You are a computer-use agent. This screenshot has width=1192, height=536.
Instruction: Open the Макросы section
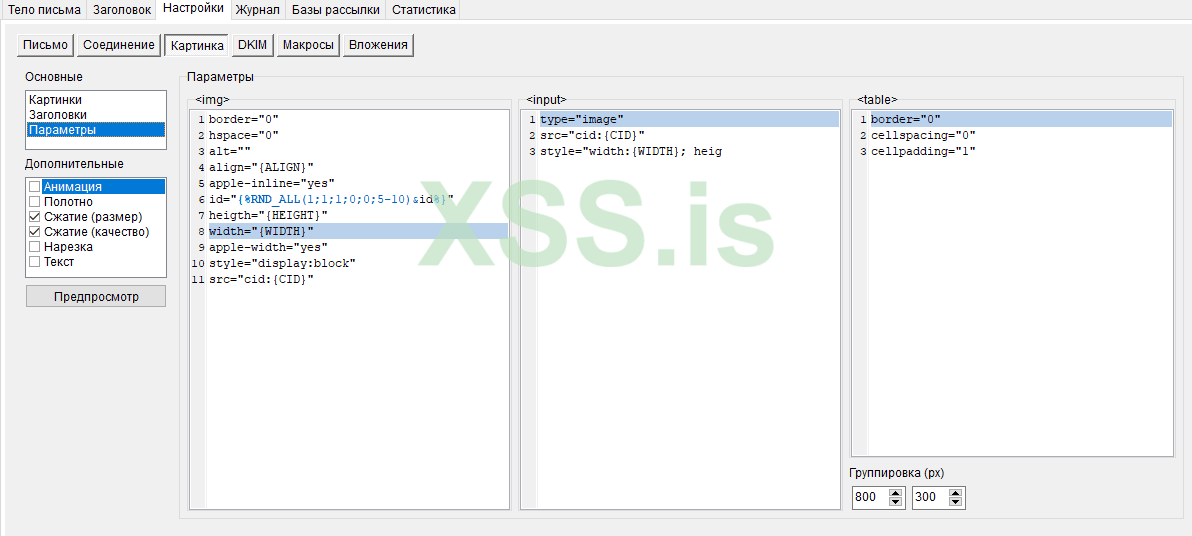tap(308, 45)
